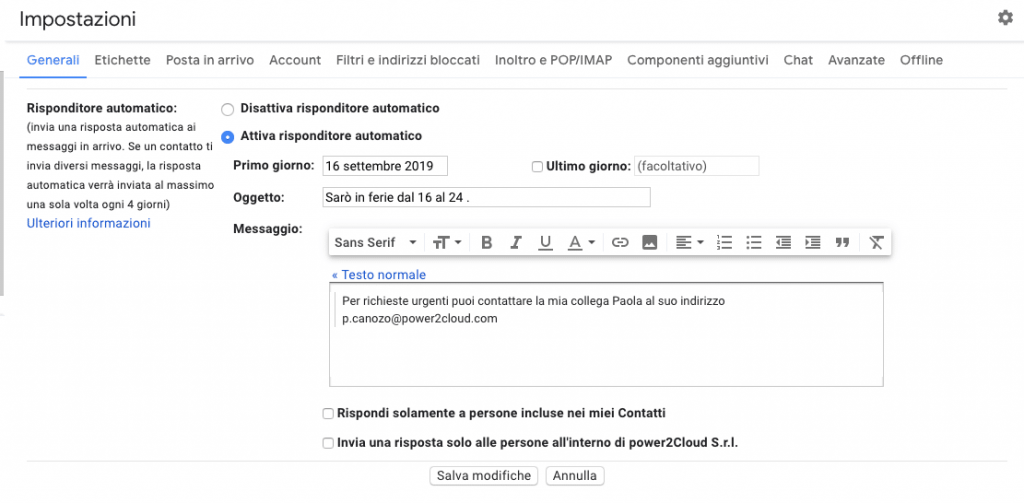Apply quote formatting to text
This screenshot has width=1024, height=503.
pos(842,243)
